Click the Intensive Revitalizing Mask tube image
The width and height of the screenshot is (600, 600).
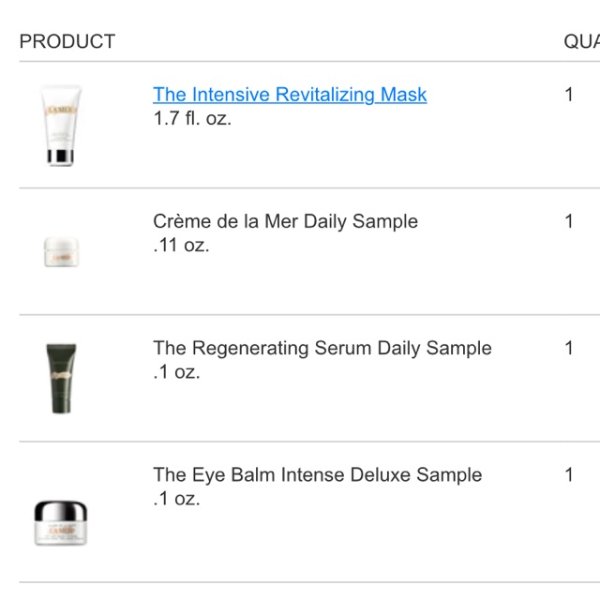point(60,126)
